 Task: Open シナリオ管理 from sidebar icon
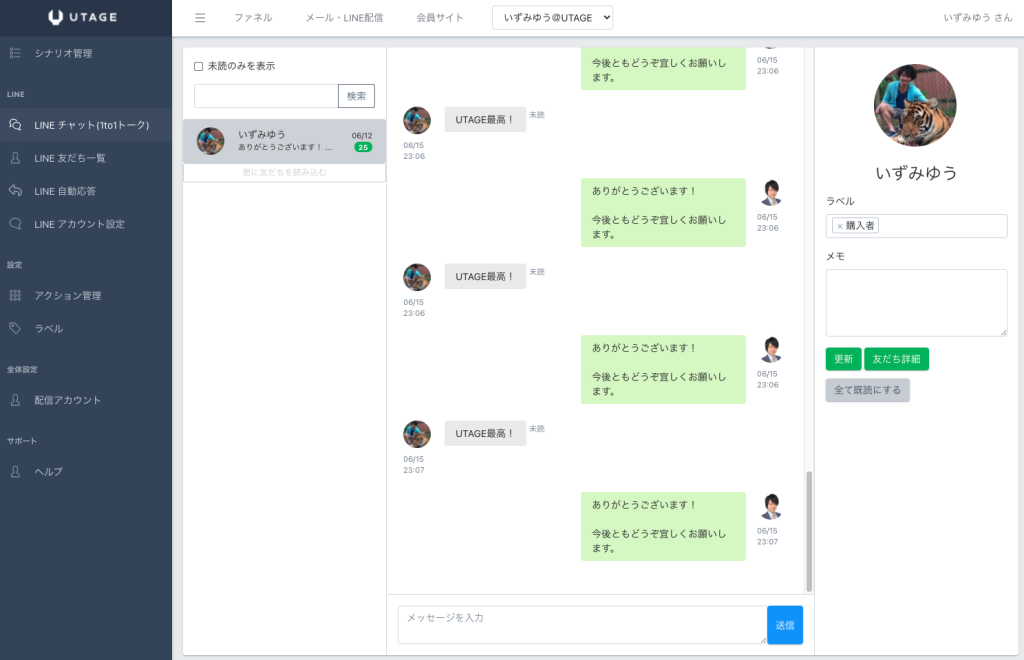[x=15, y=53]
